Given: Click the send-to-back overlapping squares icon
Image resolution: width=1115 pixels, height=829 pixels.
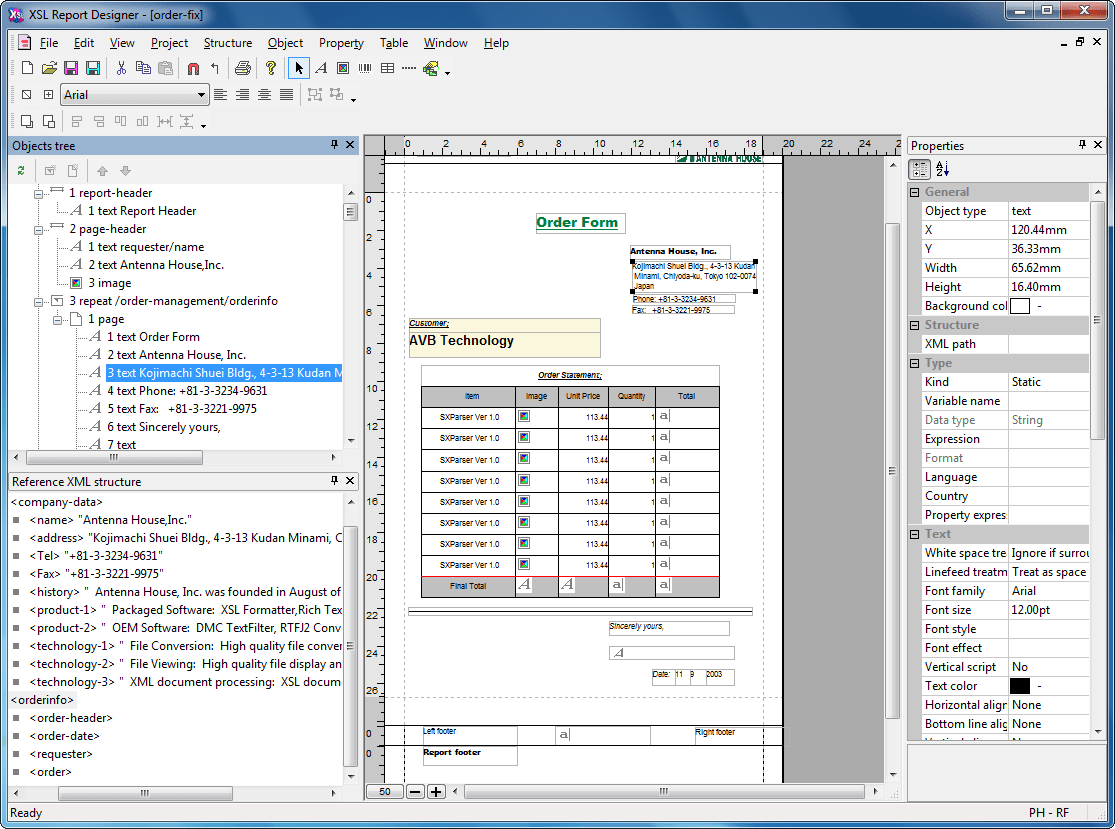Looking at the screenshot, I should click(49, 122).
